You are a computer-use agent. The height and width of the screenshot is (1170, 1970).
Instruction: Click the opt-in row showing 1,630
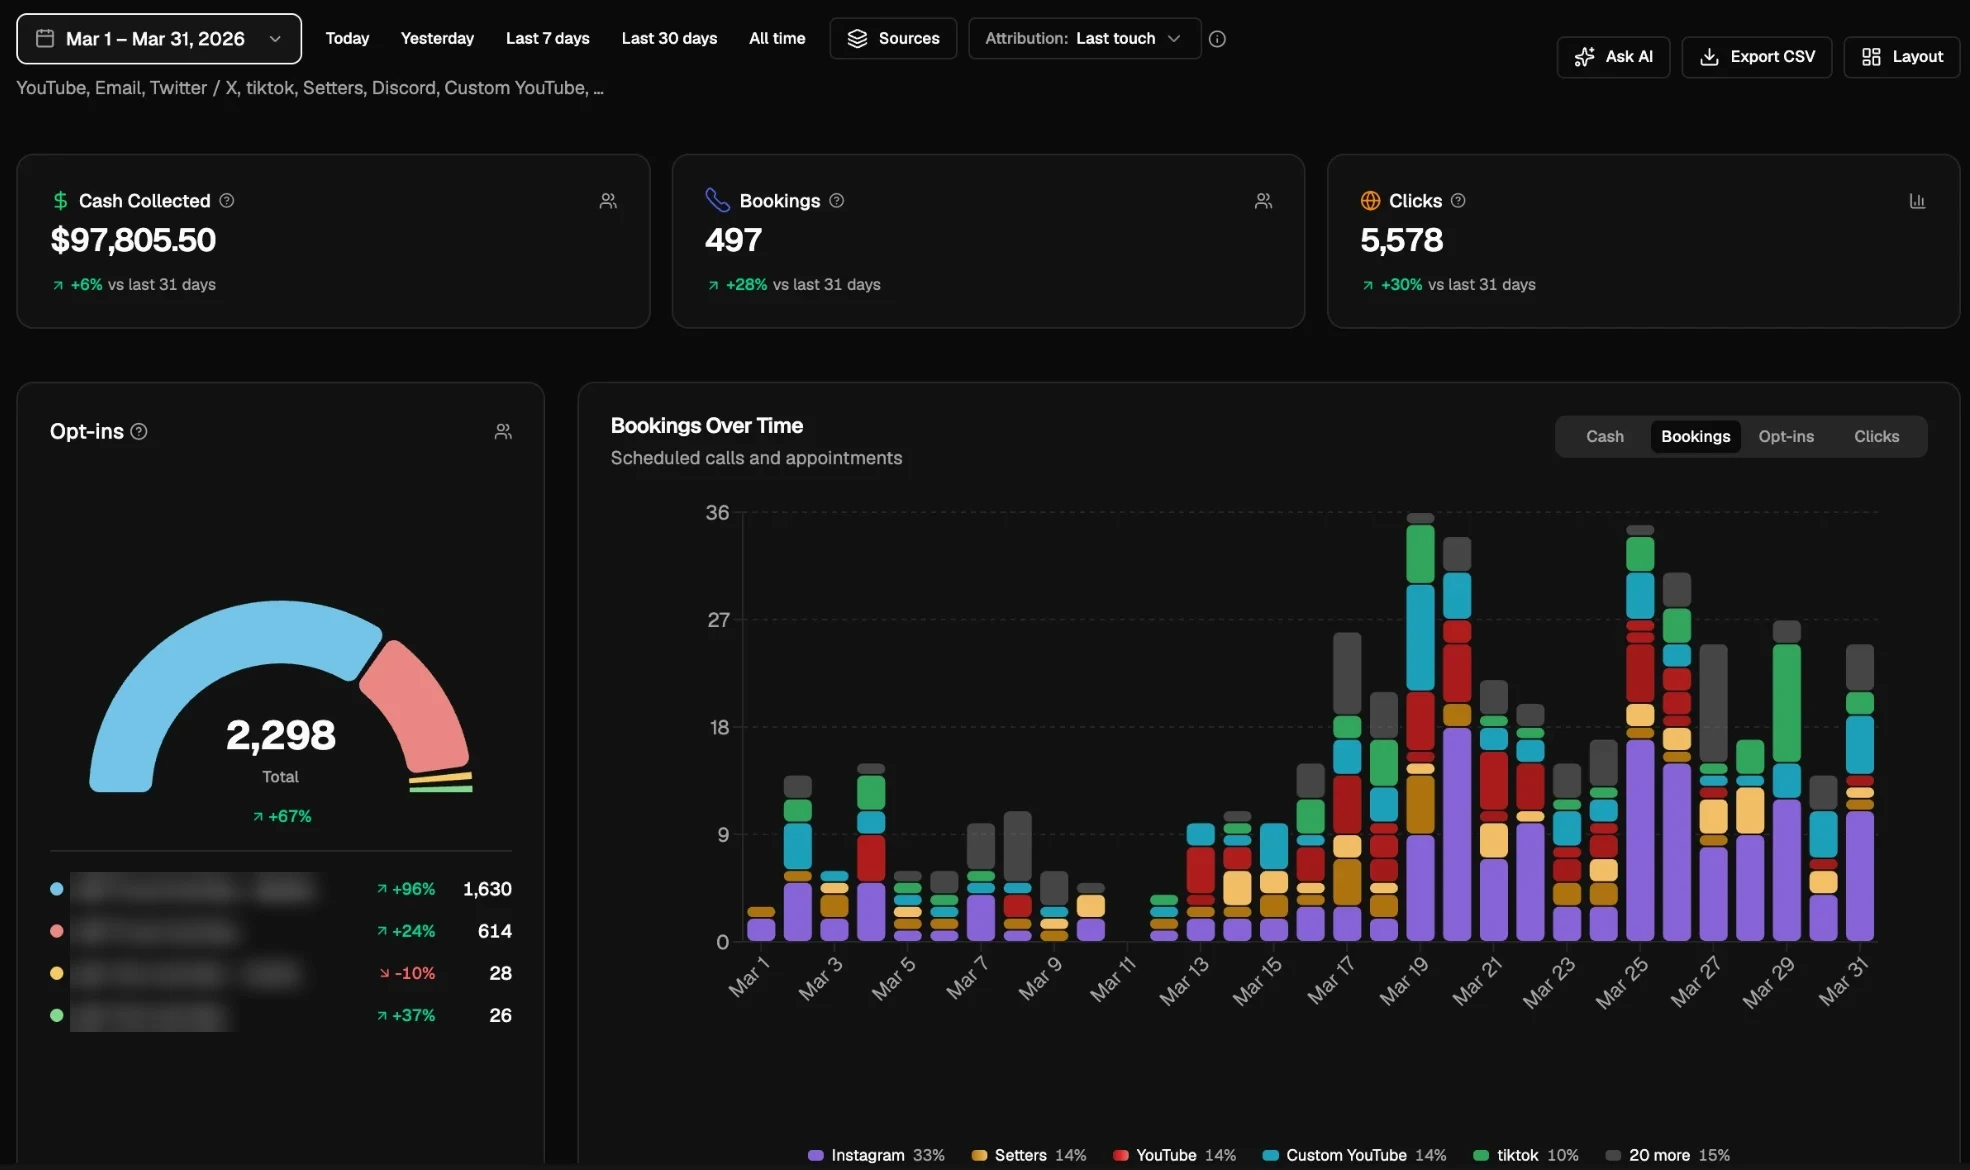(281, 889)
